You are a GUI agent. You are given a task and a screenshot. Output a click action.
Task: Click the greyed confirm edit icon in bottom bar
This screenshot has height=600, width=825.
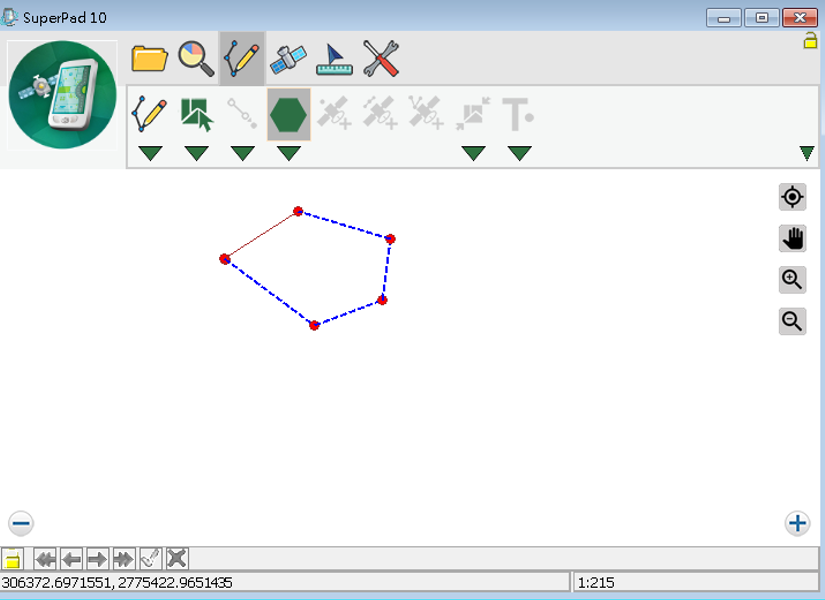click(150, 558)
